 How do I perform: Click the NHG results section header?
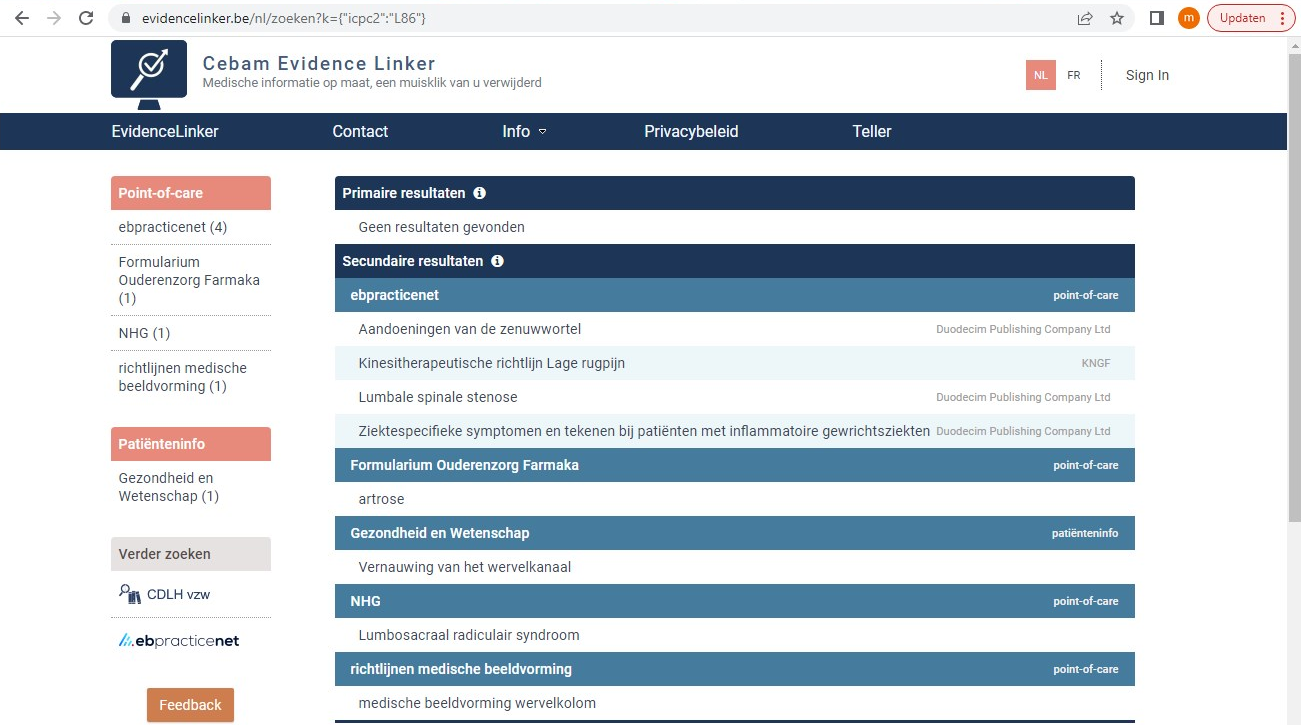pyautogui.click(x=735, y=601)
